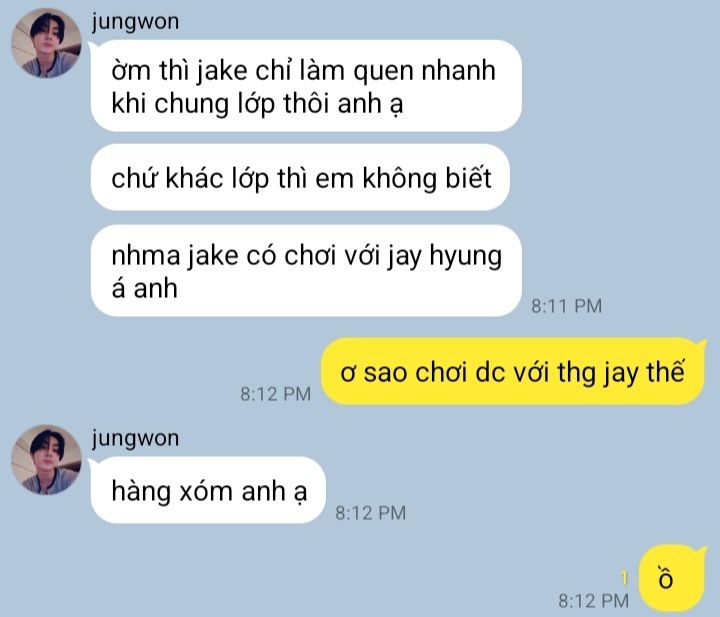Image resolution: width=720 pixels, height=617 pixels.
Task: Select the 'nhma jake có chơi với jay hyung' bubble
Action: pos(306,271)
